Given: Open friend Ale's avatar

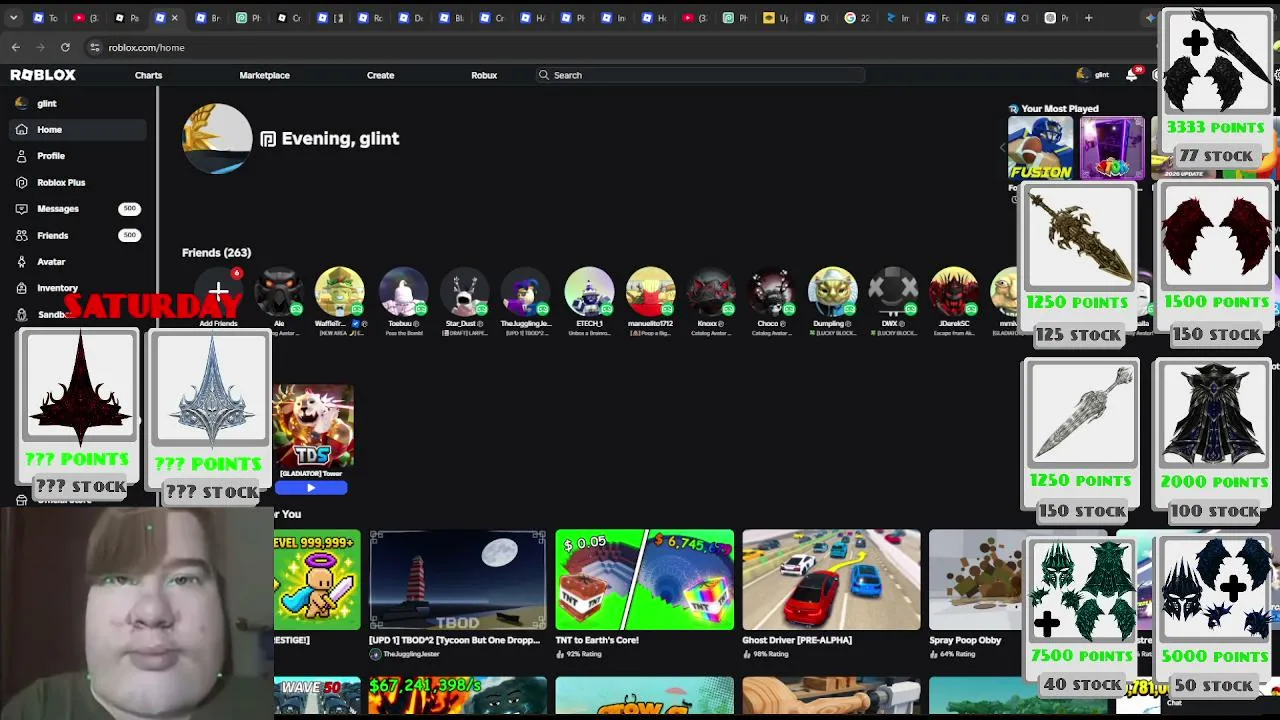Looking at the screenshot, I should click(279, 291).
